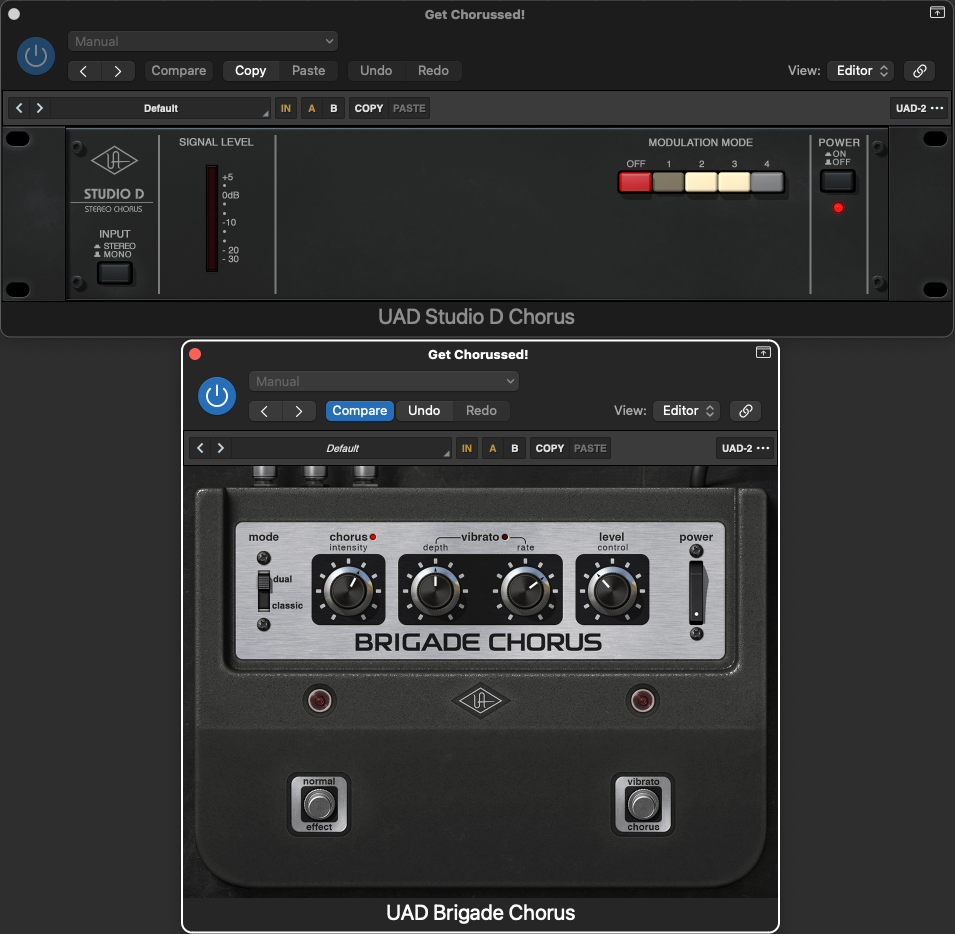Click the chain-link icon in the Brigade header
Viewport: 955px width, 934px height.
coord(747,410)
